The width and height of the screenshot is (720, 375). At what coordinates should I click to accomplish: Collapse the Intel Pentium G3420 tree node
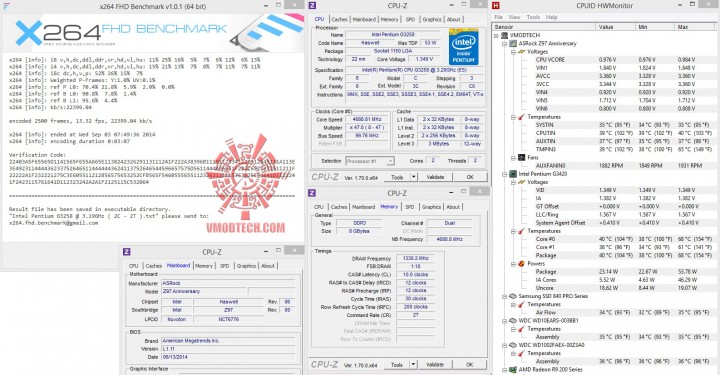(x=505, y=174)
